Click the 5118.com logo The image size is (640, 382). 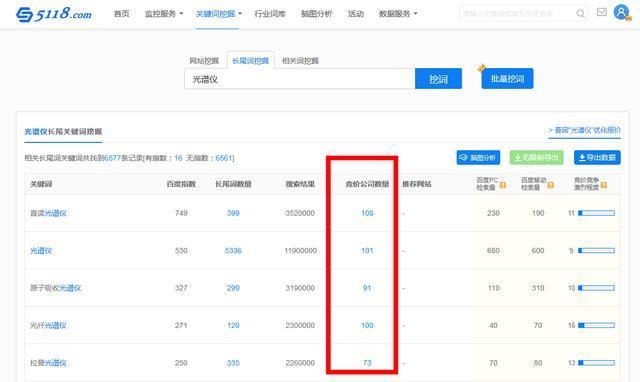[x=54, y=14]
